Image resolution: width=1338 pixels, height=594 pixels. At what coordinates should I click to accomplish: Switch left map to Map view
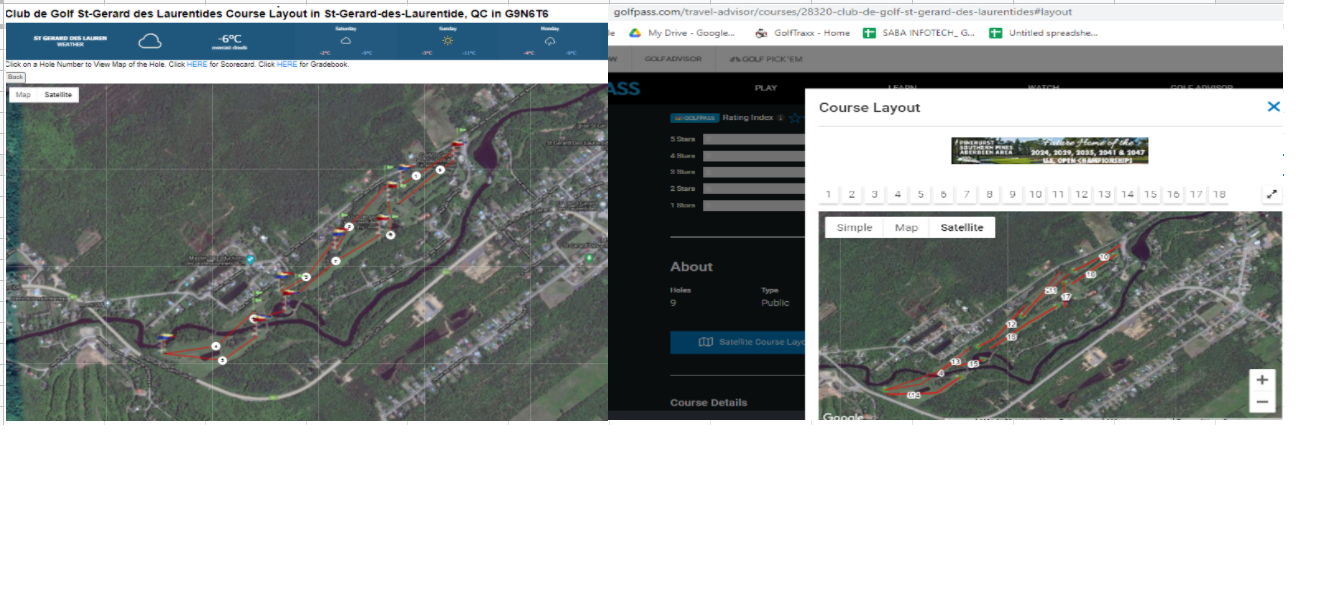pyautogui.click(x=23, y=95)
